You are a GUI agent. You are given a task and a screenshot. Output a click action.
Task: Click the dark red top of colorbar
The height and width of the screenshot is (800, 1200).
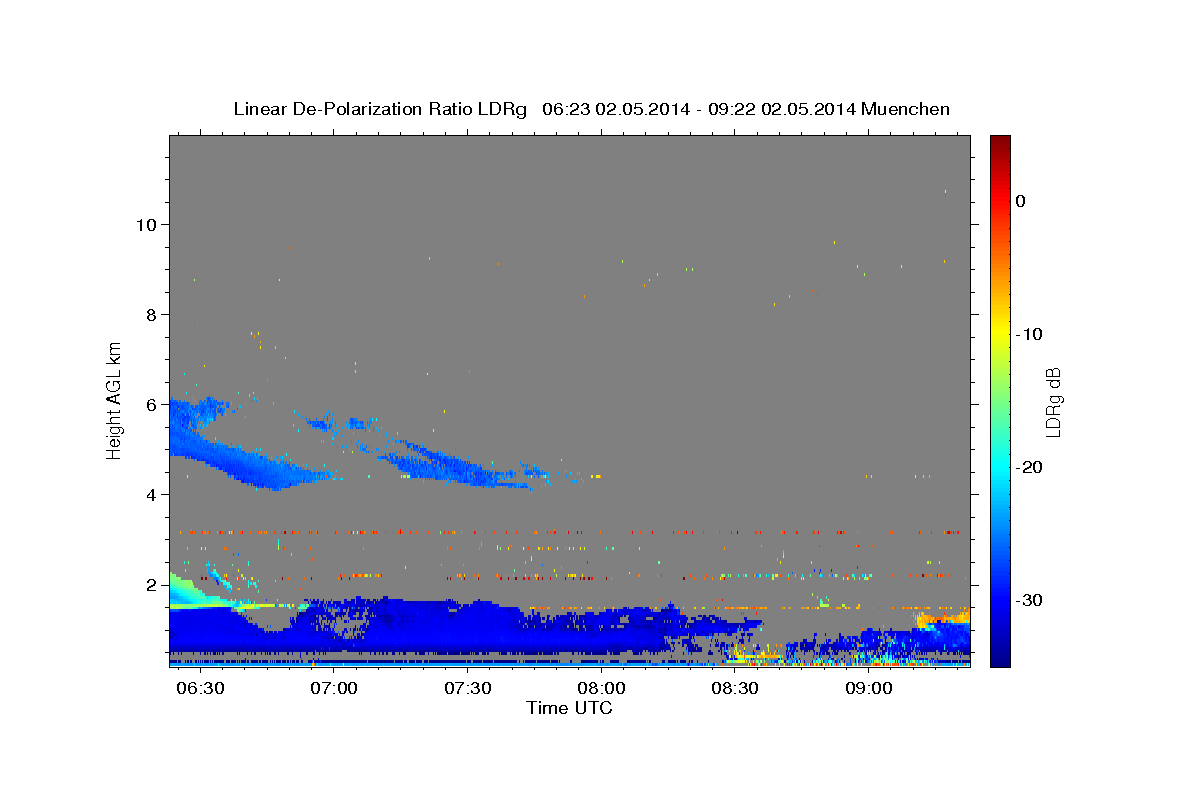[x=1000, y=145]
